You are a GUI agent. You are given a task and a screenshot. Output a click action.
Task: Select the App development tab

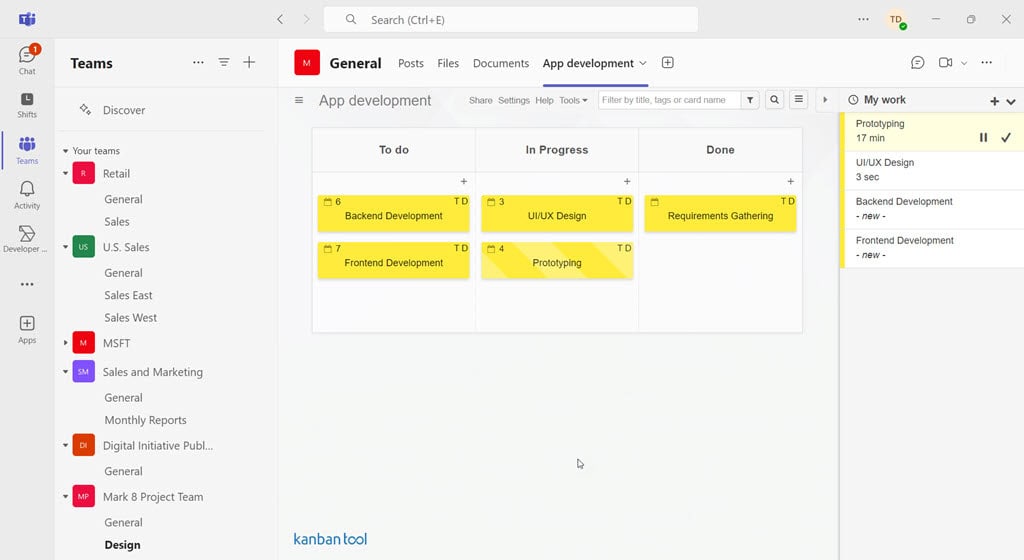click(x=588, y=63)
